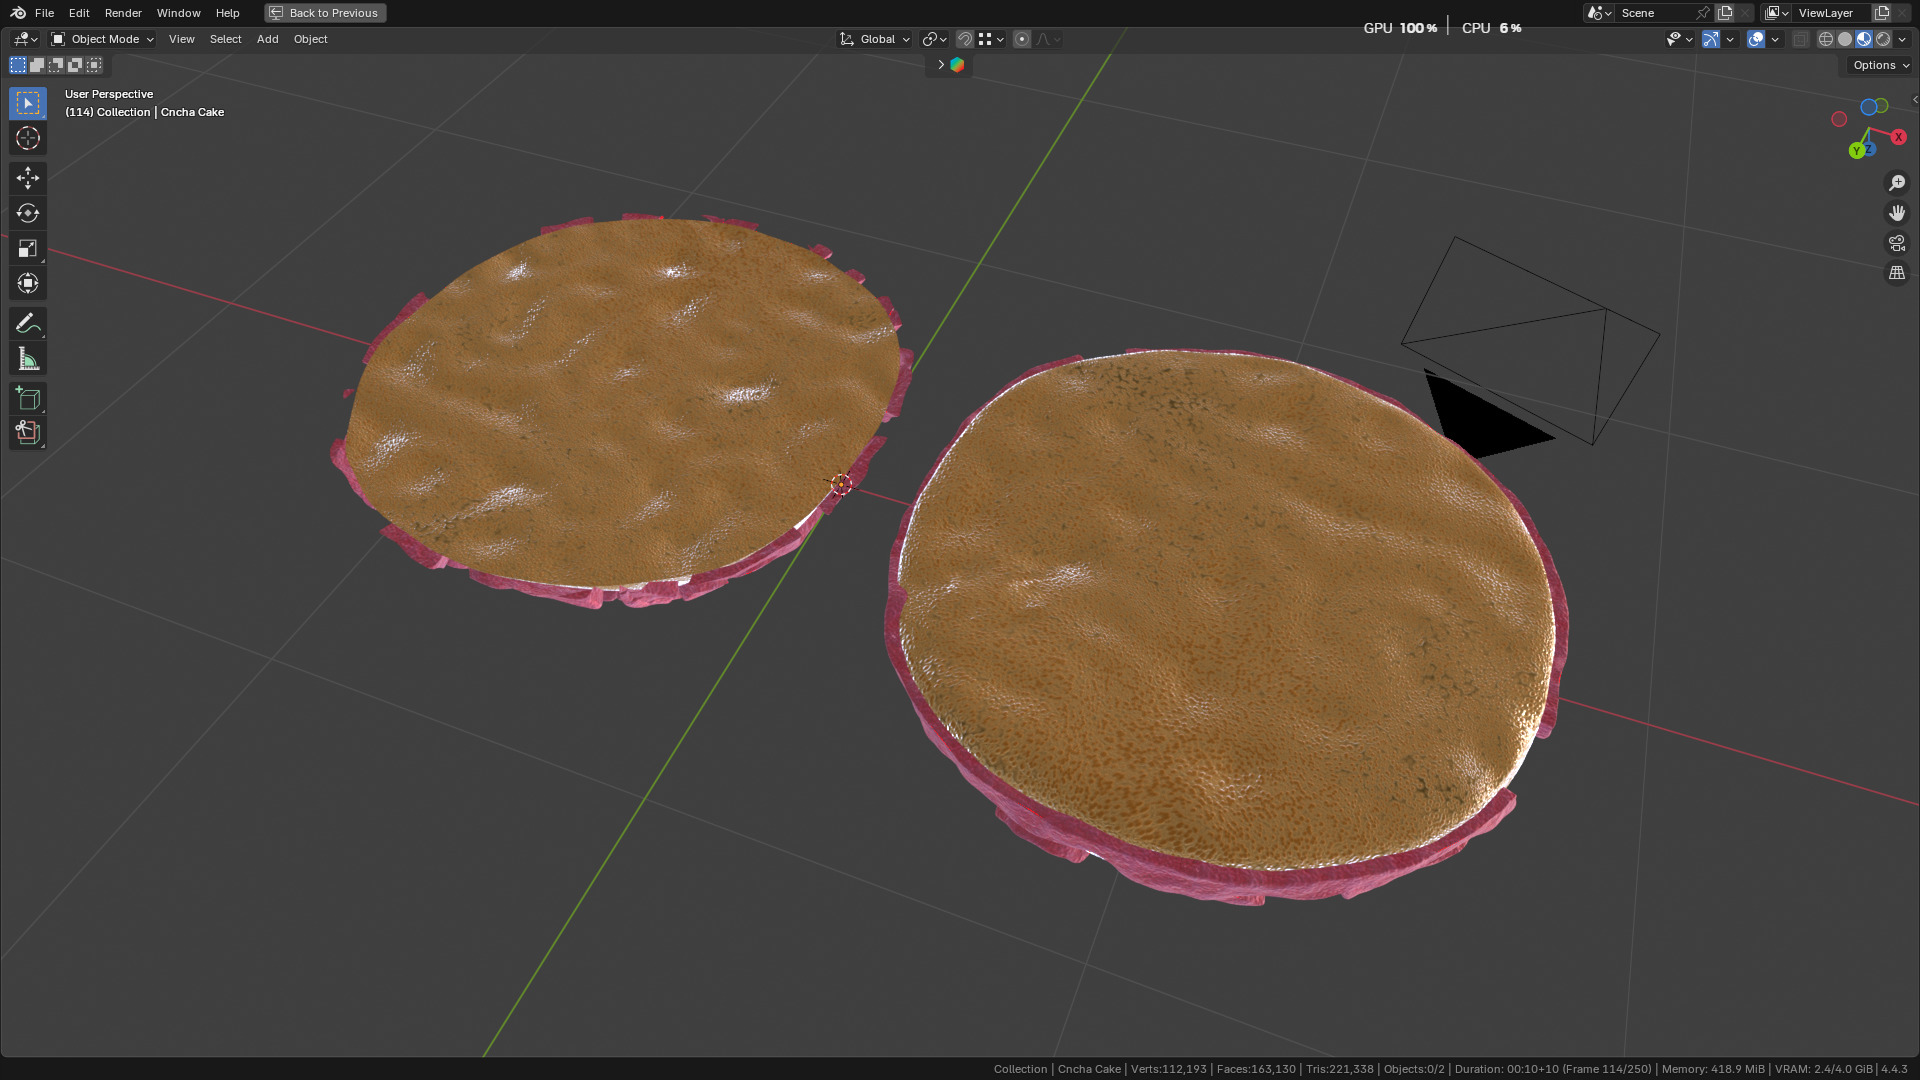This screenshot has width=1920, height=1080.
Task: Open the Help menu
Action: click(x=227, y=13)
